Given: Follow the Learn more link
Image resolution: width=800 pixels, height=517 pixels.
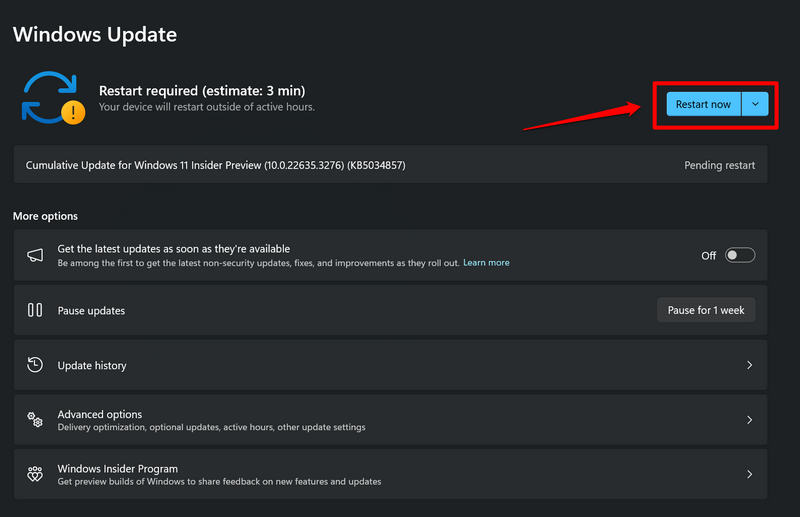Looking at the screenshot, I should click(486, 263).
